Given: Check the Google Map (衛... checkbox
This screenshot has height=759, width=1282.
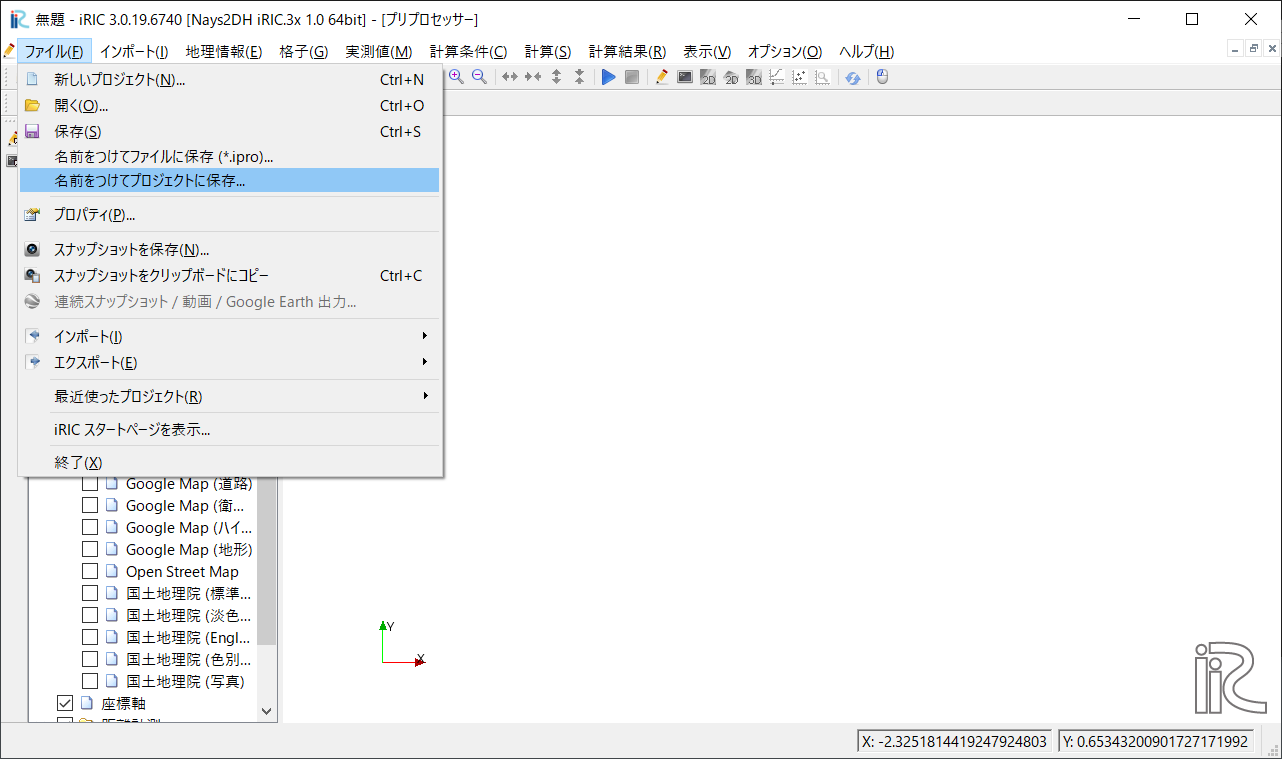Looking at the screenshot, I should click(90, 506).
